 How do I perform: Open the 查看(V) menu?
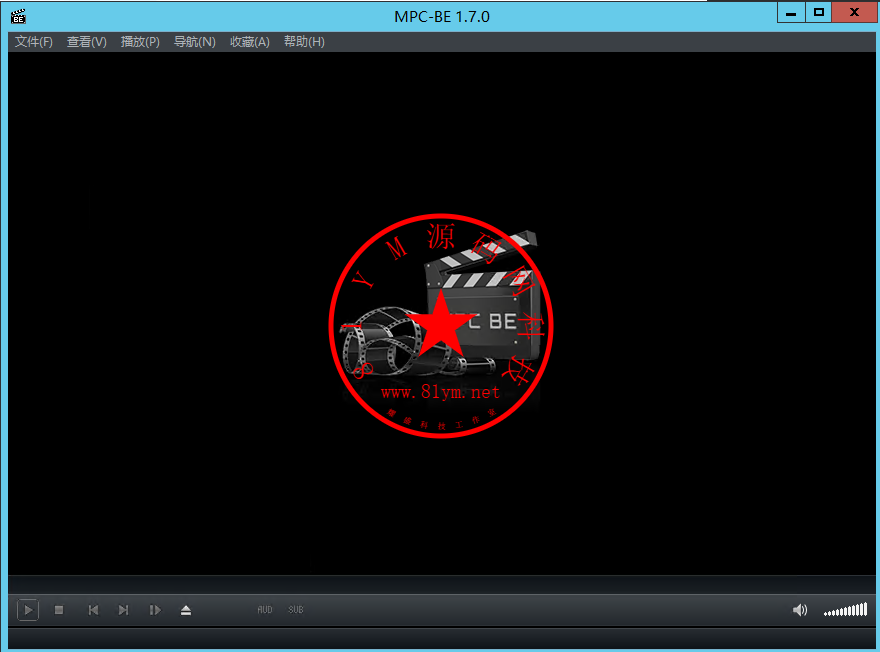pyautogui.click(x=86, y=42)
